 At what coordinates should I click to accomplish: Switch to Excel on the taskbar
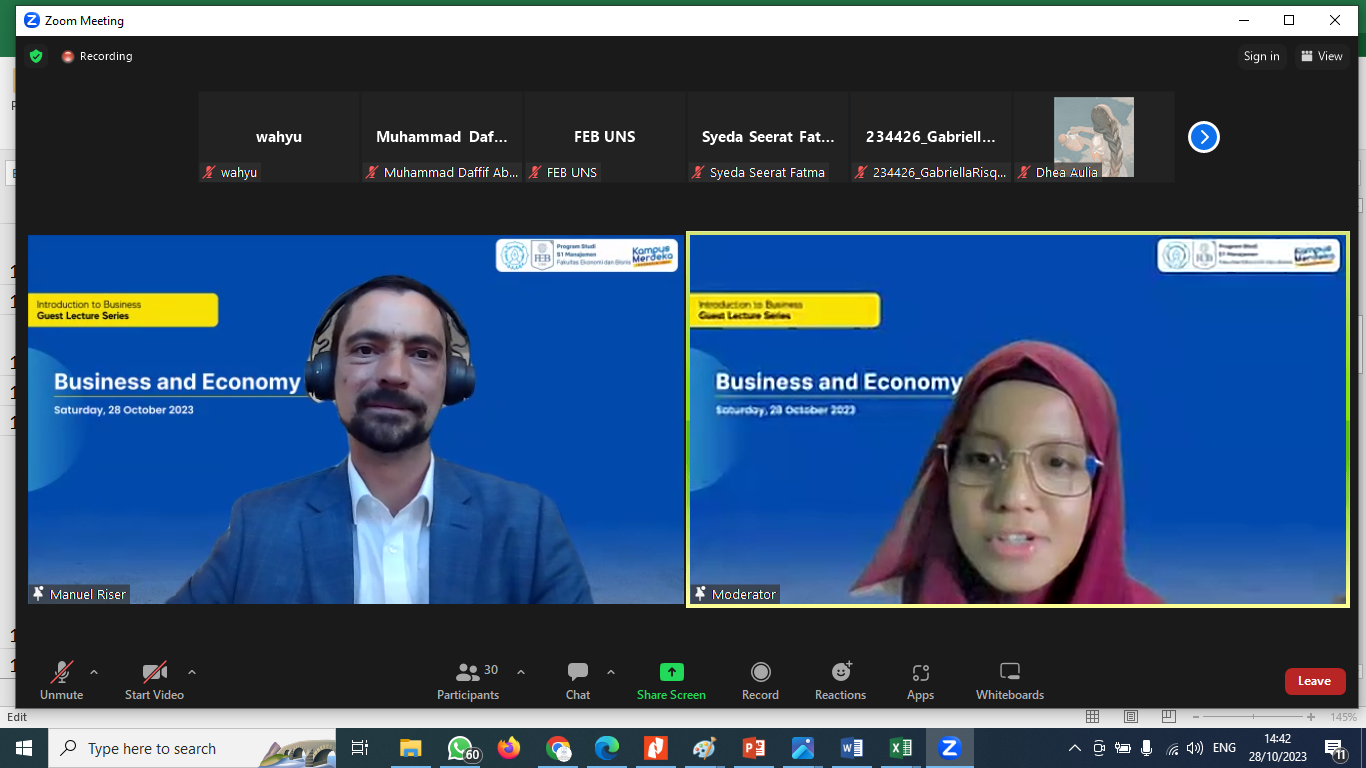(901, 748)
